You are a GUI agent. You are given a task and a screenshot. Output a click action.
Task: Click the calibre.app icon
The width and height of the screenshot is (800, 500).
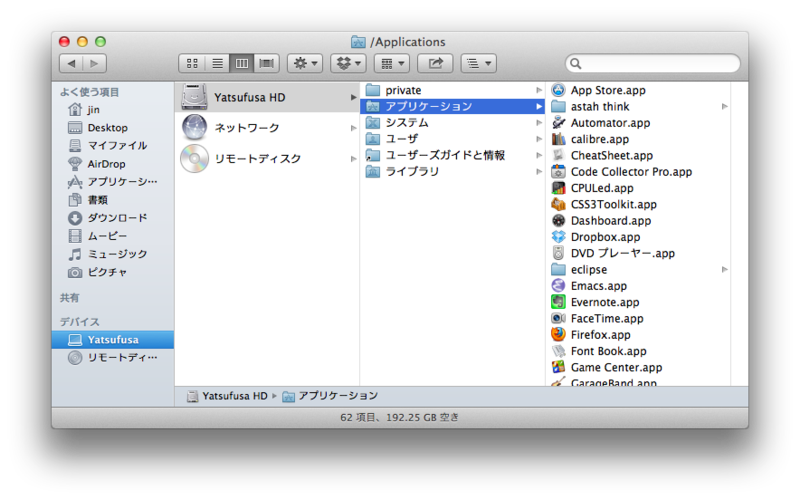[x=559, y=139]
